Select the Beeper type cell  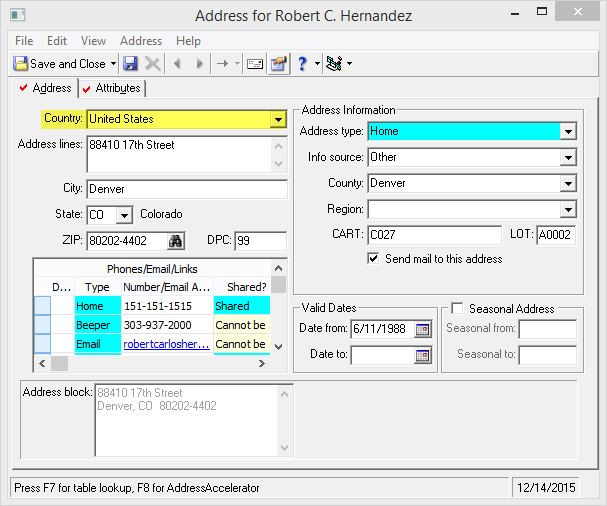point(98,325)
